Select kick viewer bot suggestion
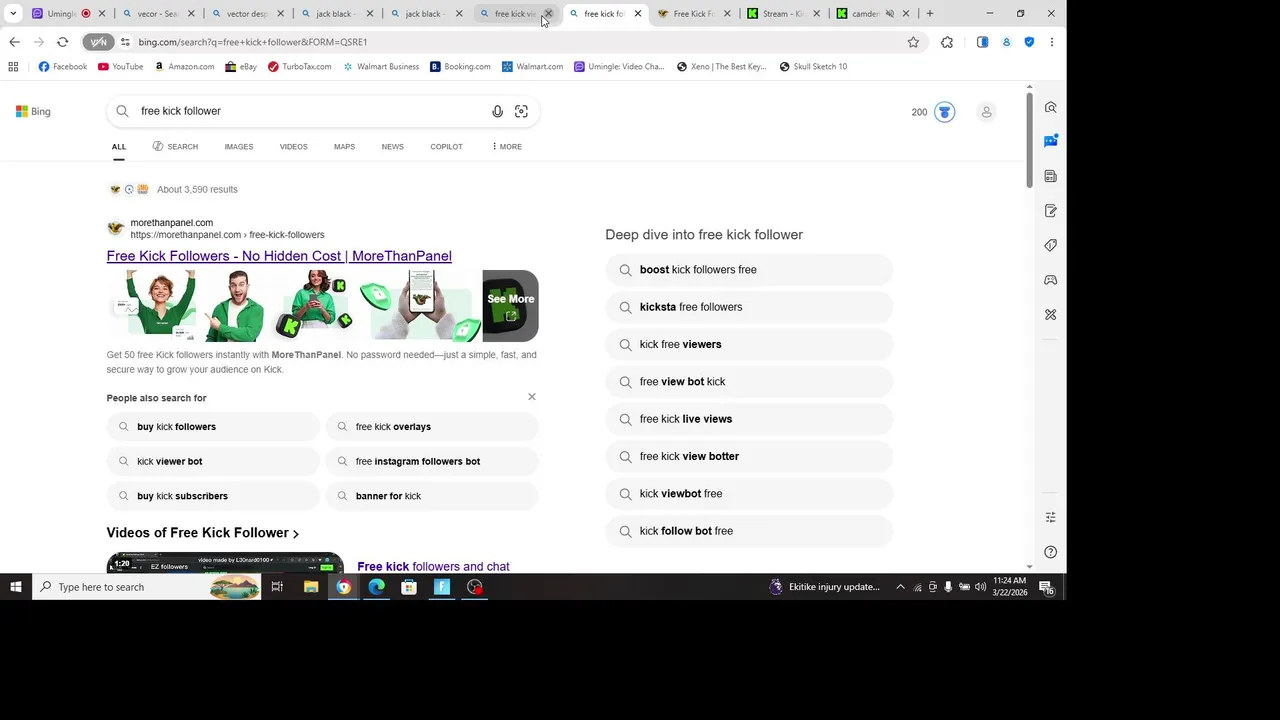Image resolution: width=1280 pixels, height=720 pixels. (x=212, y=462)
